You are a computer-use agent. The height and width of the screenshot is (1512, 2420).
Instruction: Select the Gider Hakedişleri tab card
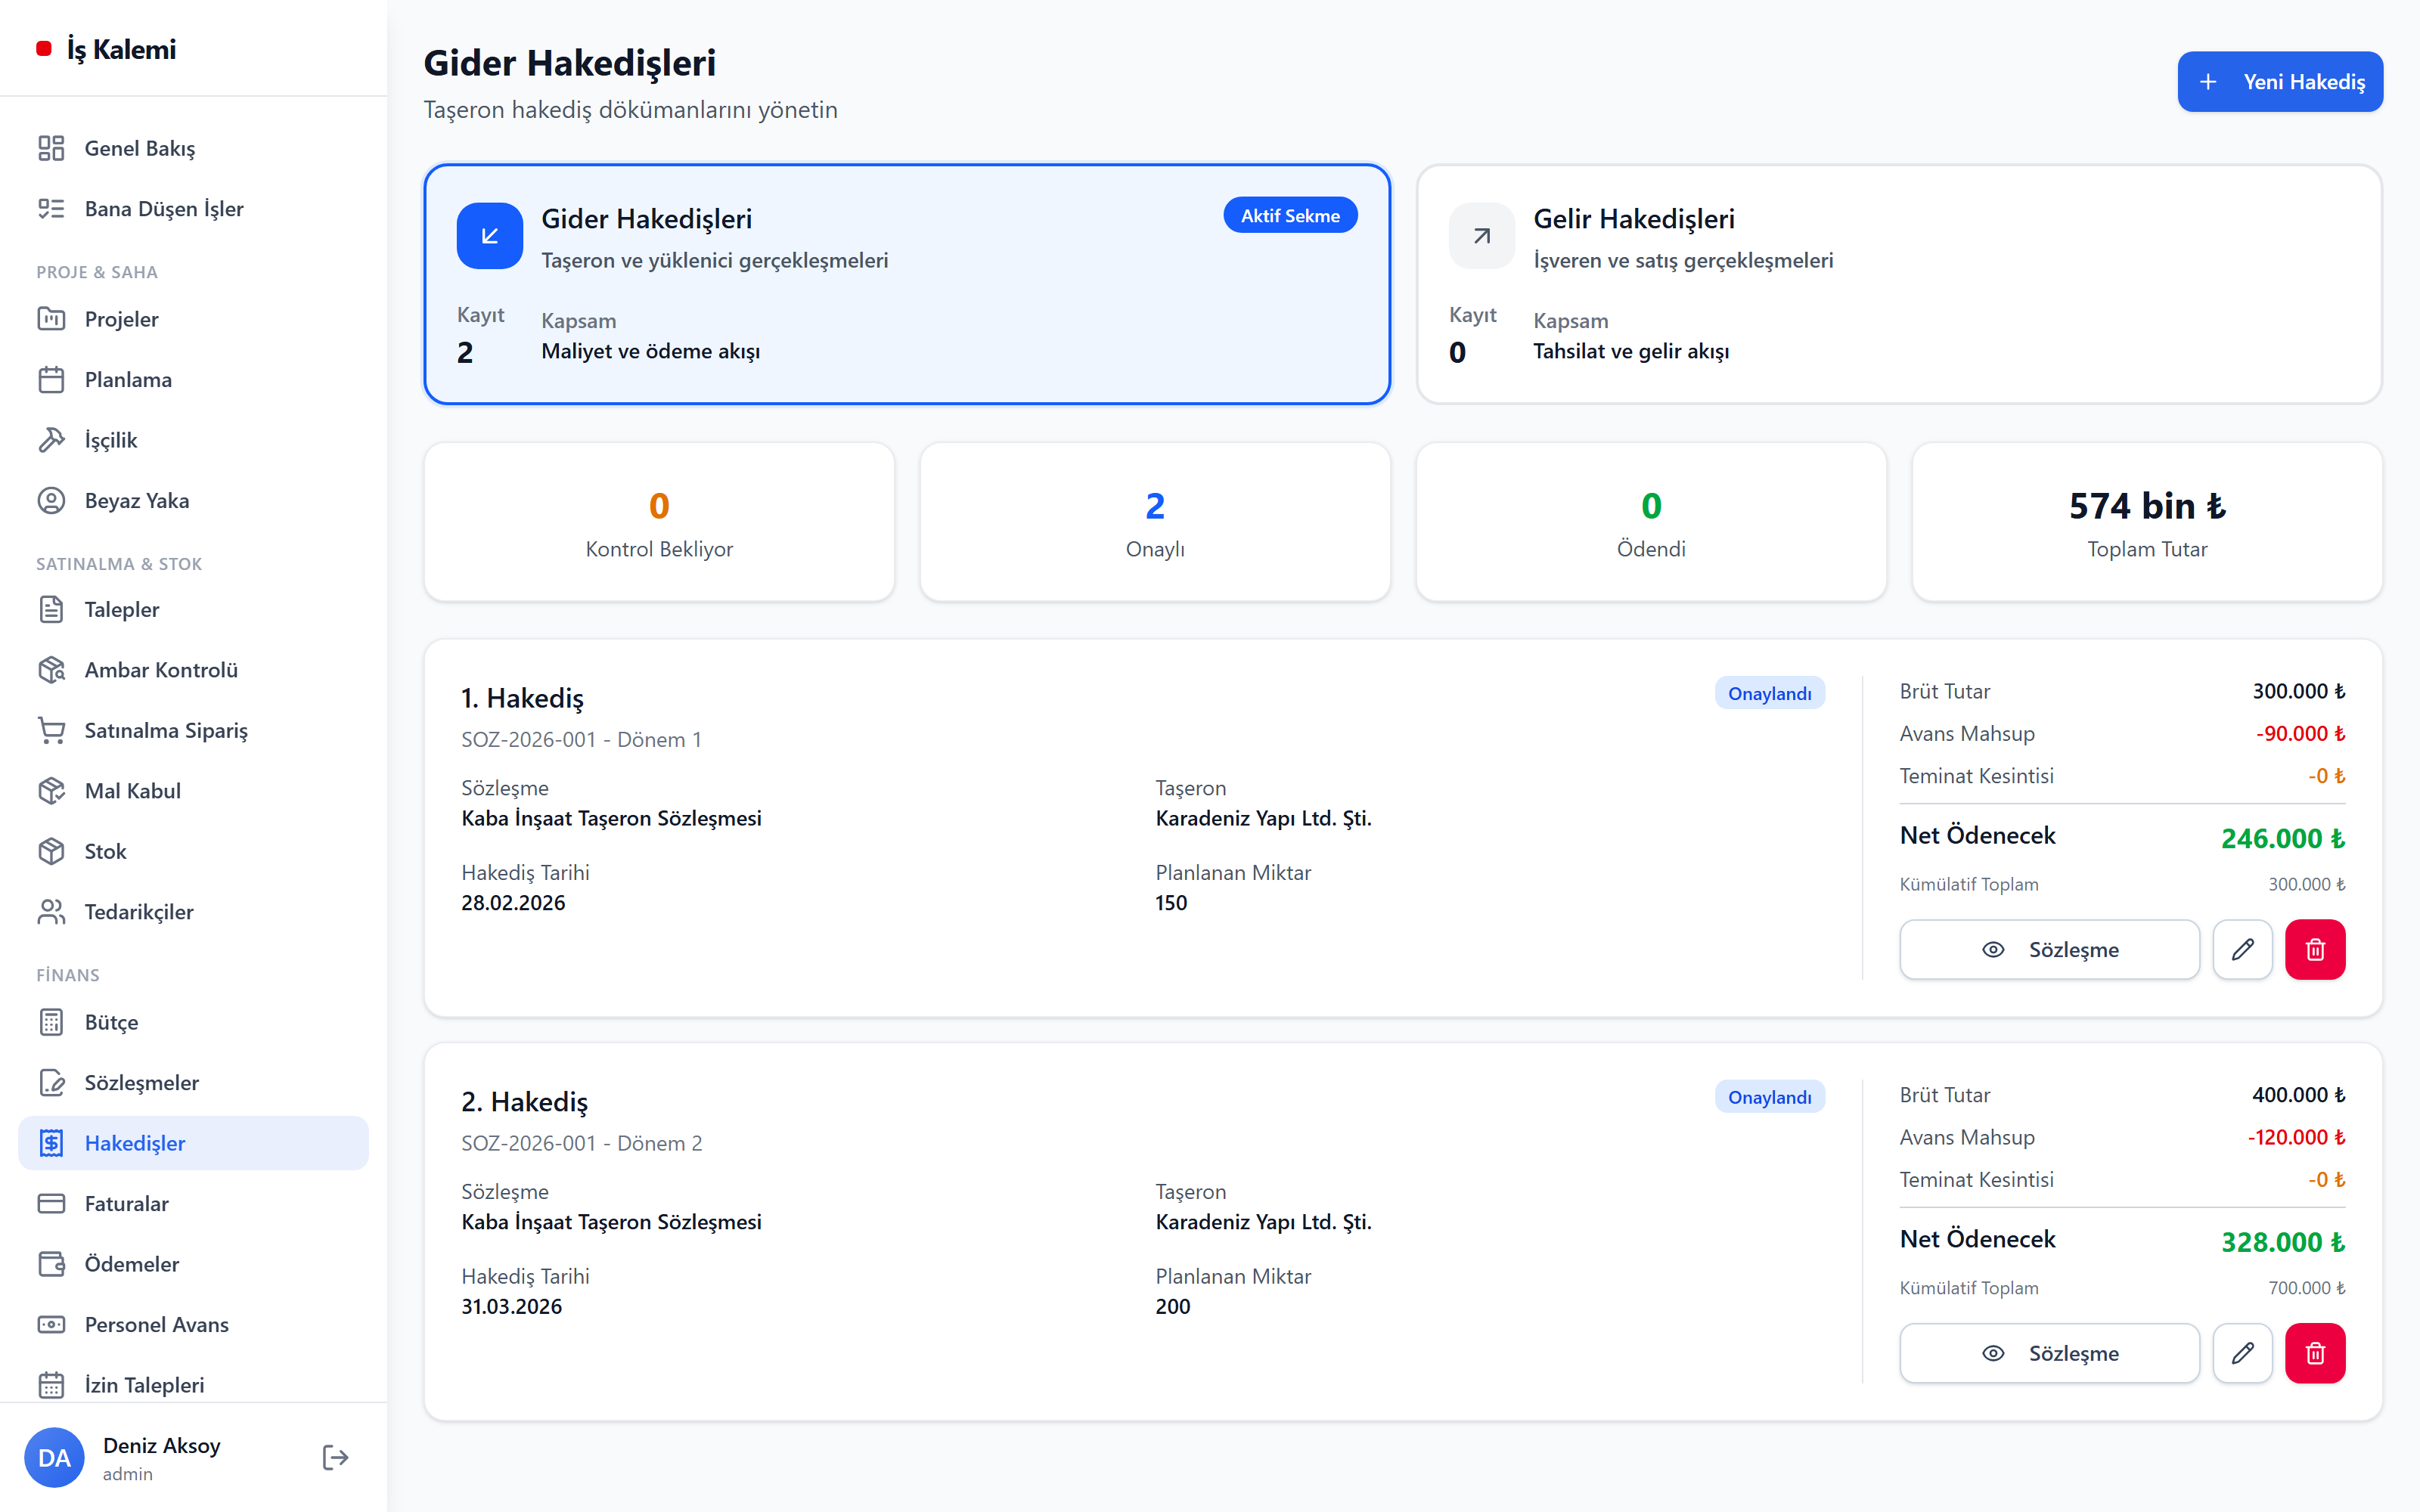coord(907,284)
